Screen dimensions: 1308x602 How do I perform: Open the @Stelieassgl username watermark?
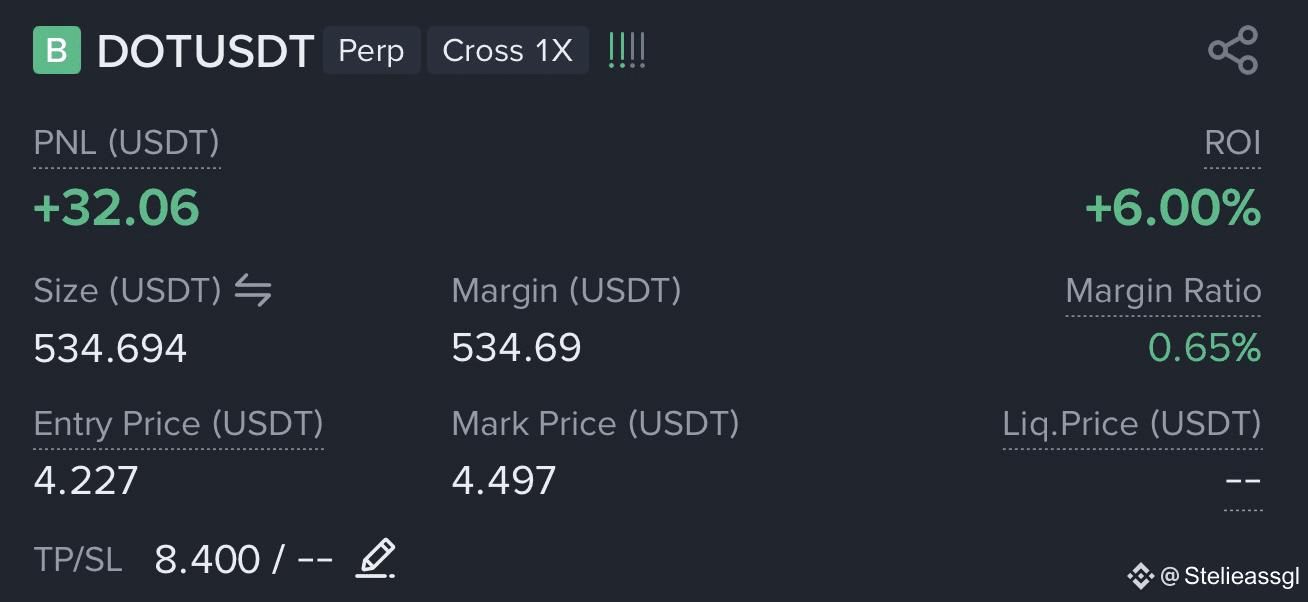(x=1230, y=576)
